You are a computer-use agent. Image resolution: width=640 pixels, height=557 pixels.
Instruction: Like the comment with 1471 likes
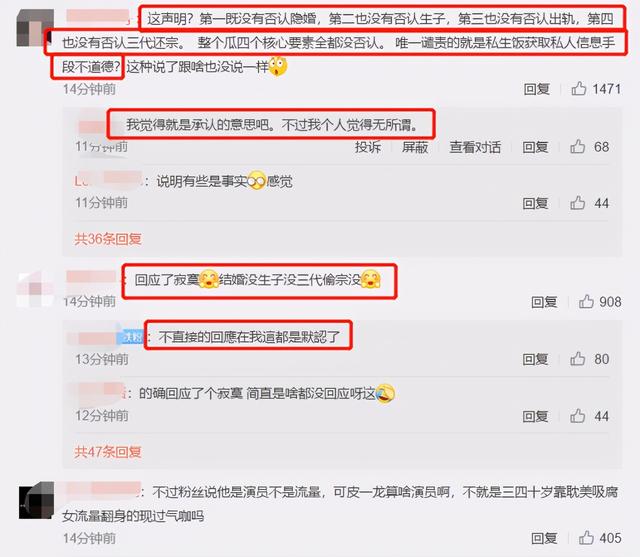pyautogui.click(x=579, y=88)
